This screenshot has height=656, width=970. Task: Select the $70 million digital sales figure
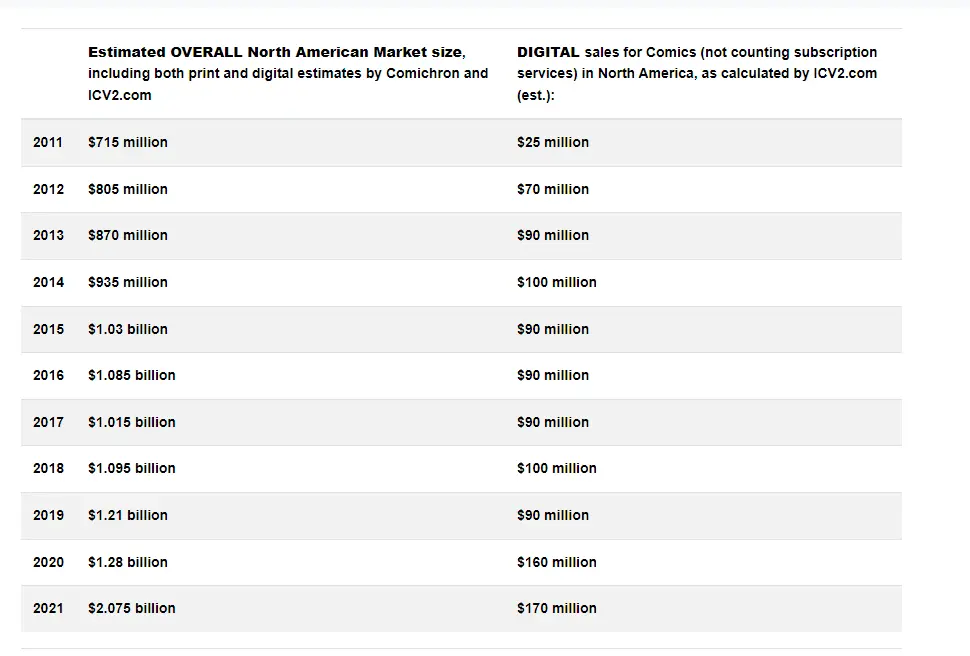coord(553,189)
